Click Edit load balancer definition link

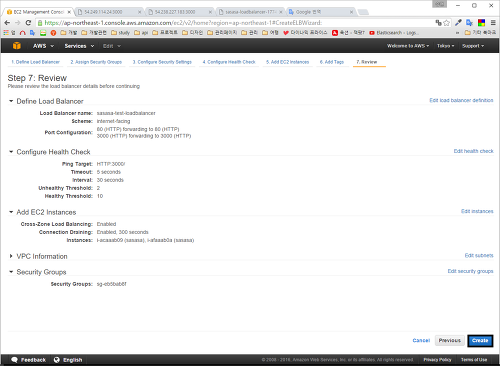pyautogui.click(x=461, y=100)
